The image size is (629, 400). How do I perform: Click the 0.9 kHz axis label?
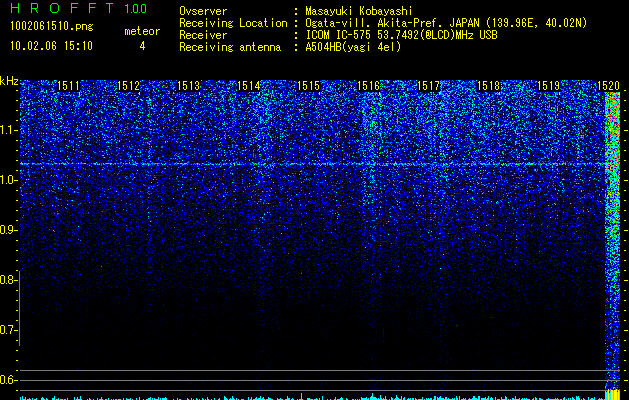[9, 230]
